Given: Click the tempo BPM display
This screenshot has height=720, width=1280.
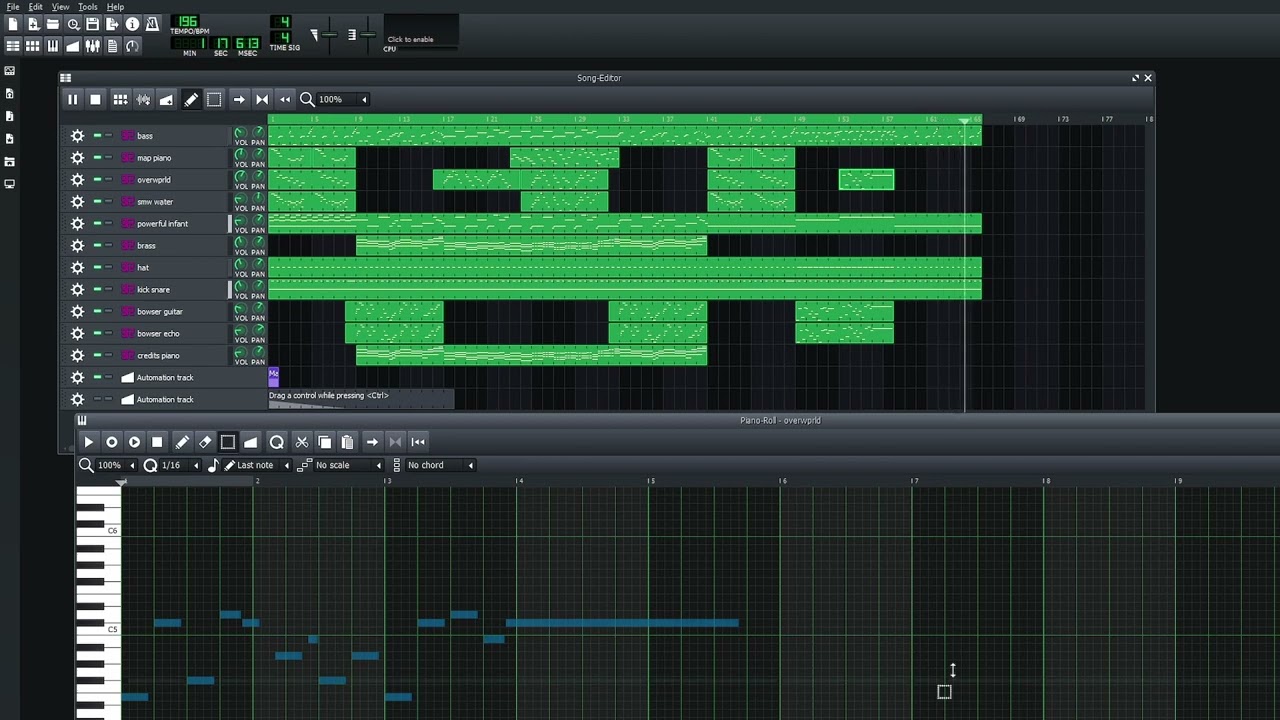Looking at the screenshot, I should click(185, 21).
